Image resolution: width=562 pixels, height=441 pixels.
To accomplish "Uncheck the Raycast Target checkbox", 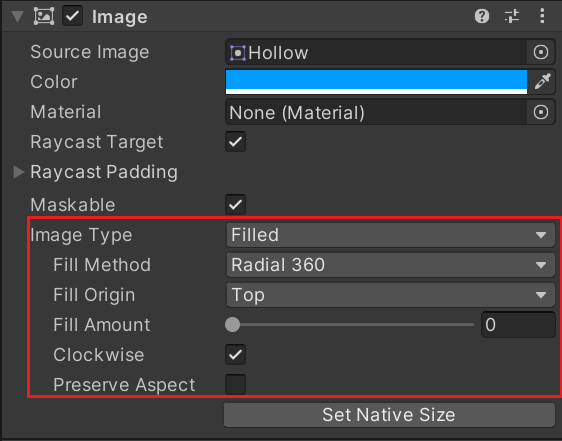I will click(x=235, y=142).
